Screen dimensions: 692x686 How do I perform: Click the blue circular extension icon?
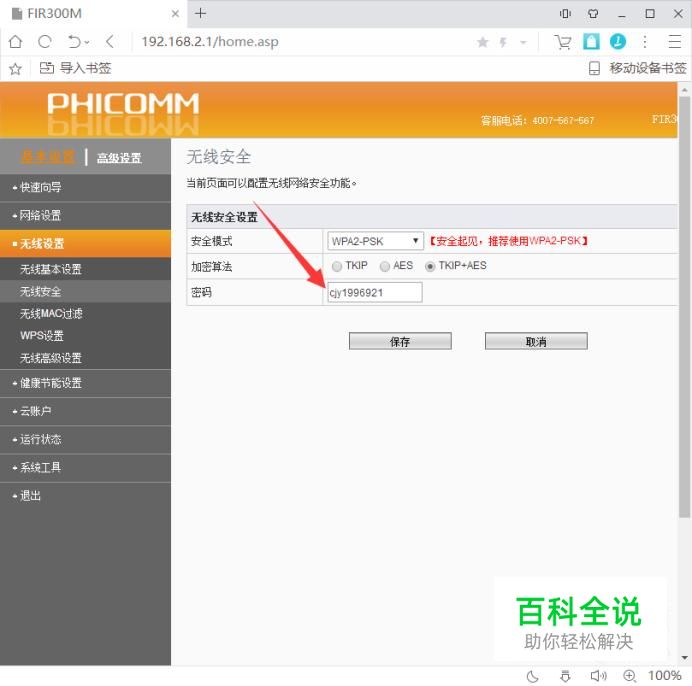click(618, 41)
